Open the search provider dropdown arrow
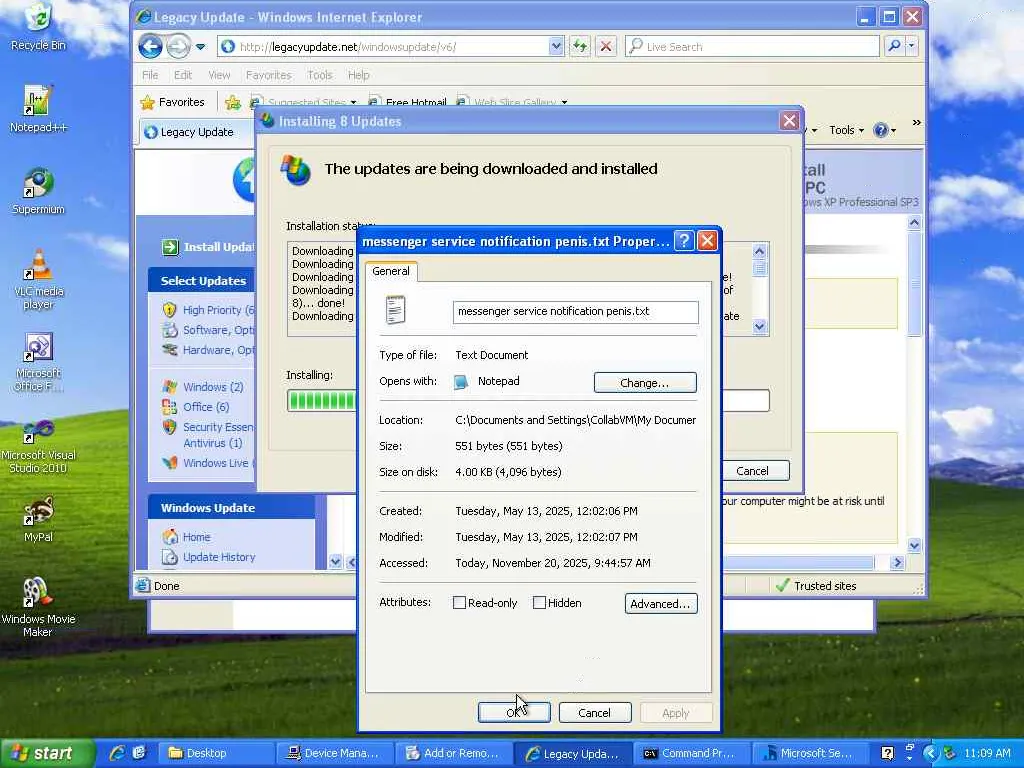The height and width of the screenshot is (768, 1024). coord(912,46)
